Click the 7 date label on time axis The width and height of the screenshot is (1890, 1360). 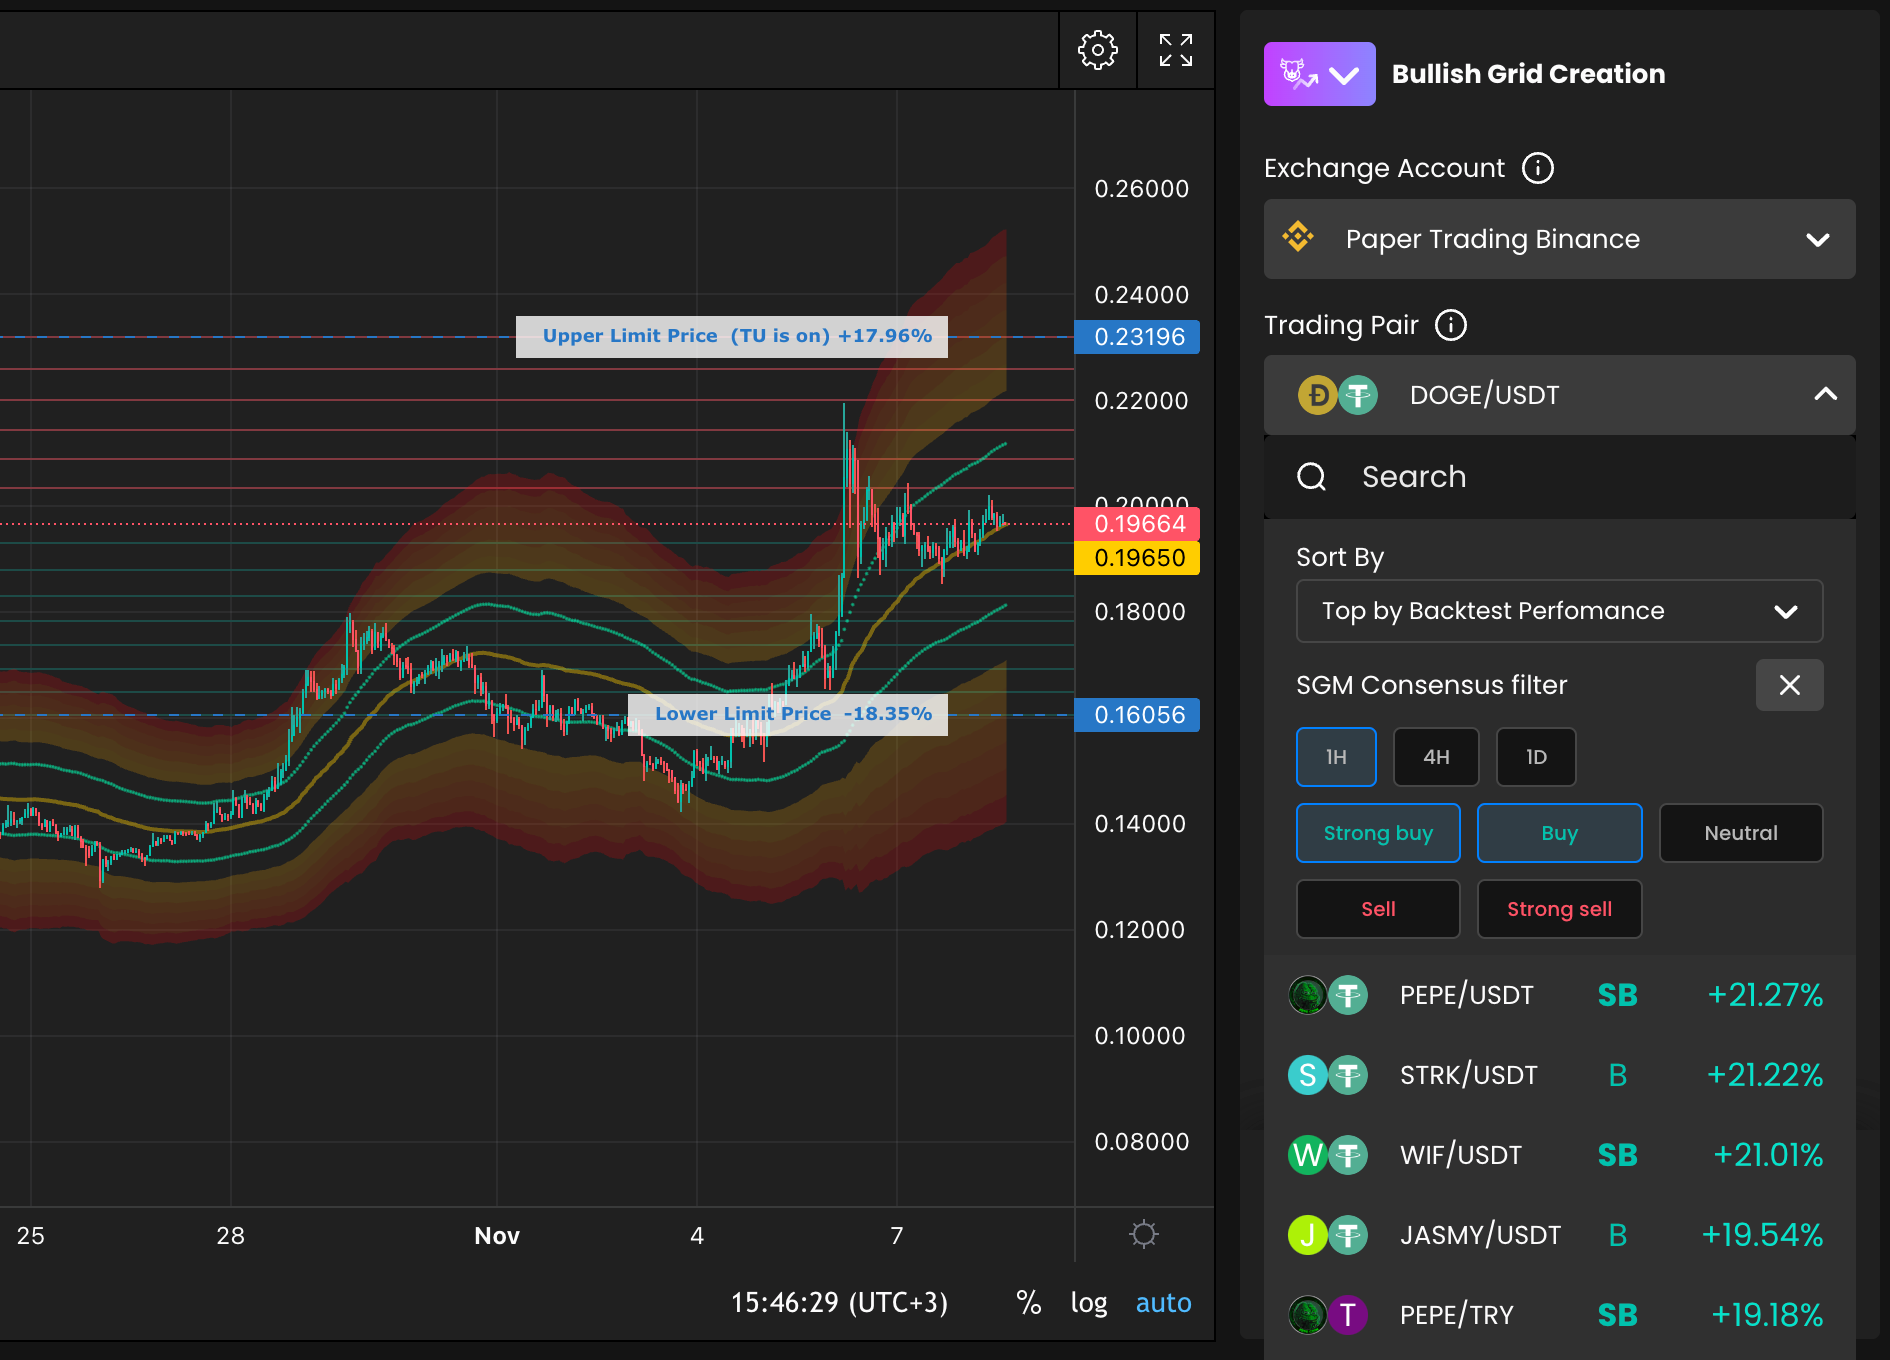point(897,1236)
